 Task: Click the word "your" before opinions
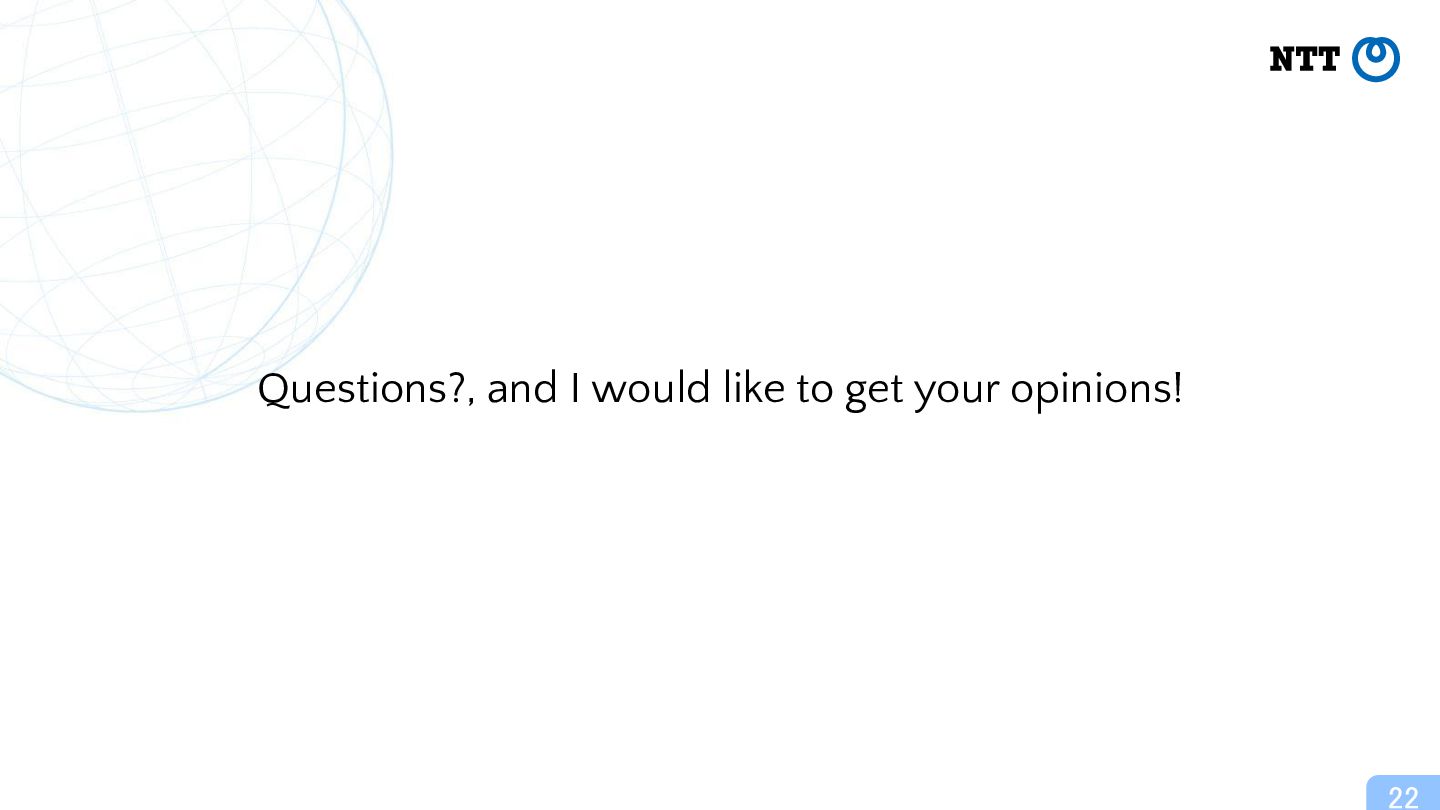click(x=957, y=392)
